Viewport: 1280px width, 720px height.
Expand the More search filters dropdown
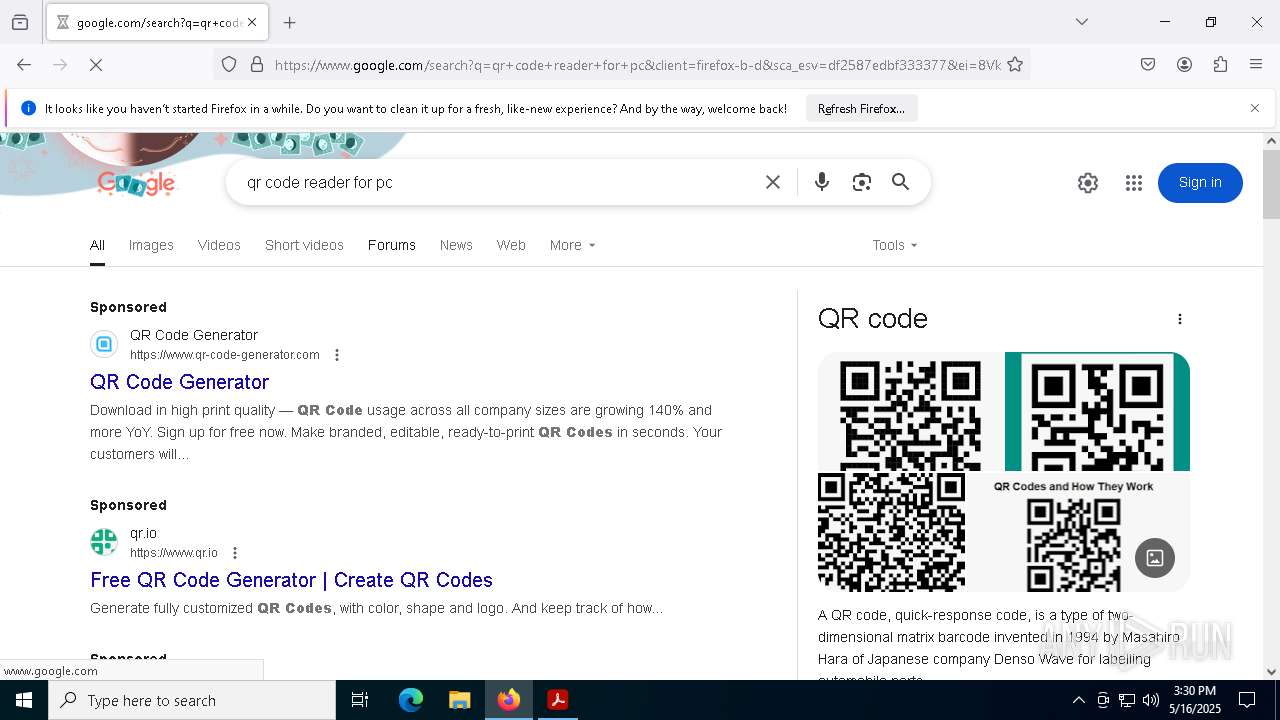[x=572, y=245]
